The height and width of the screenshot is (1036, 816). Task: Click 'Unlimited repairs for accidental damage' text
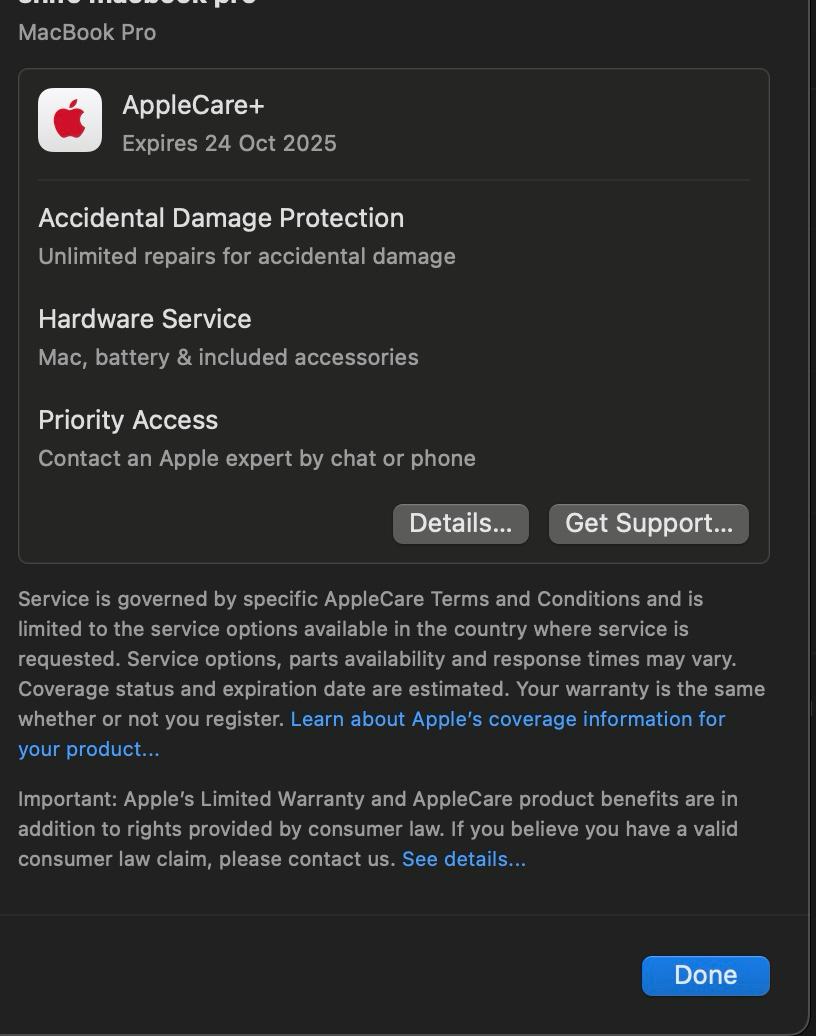point(247,256)
